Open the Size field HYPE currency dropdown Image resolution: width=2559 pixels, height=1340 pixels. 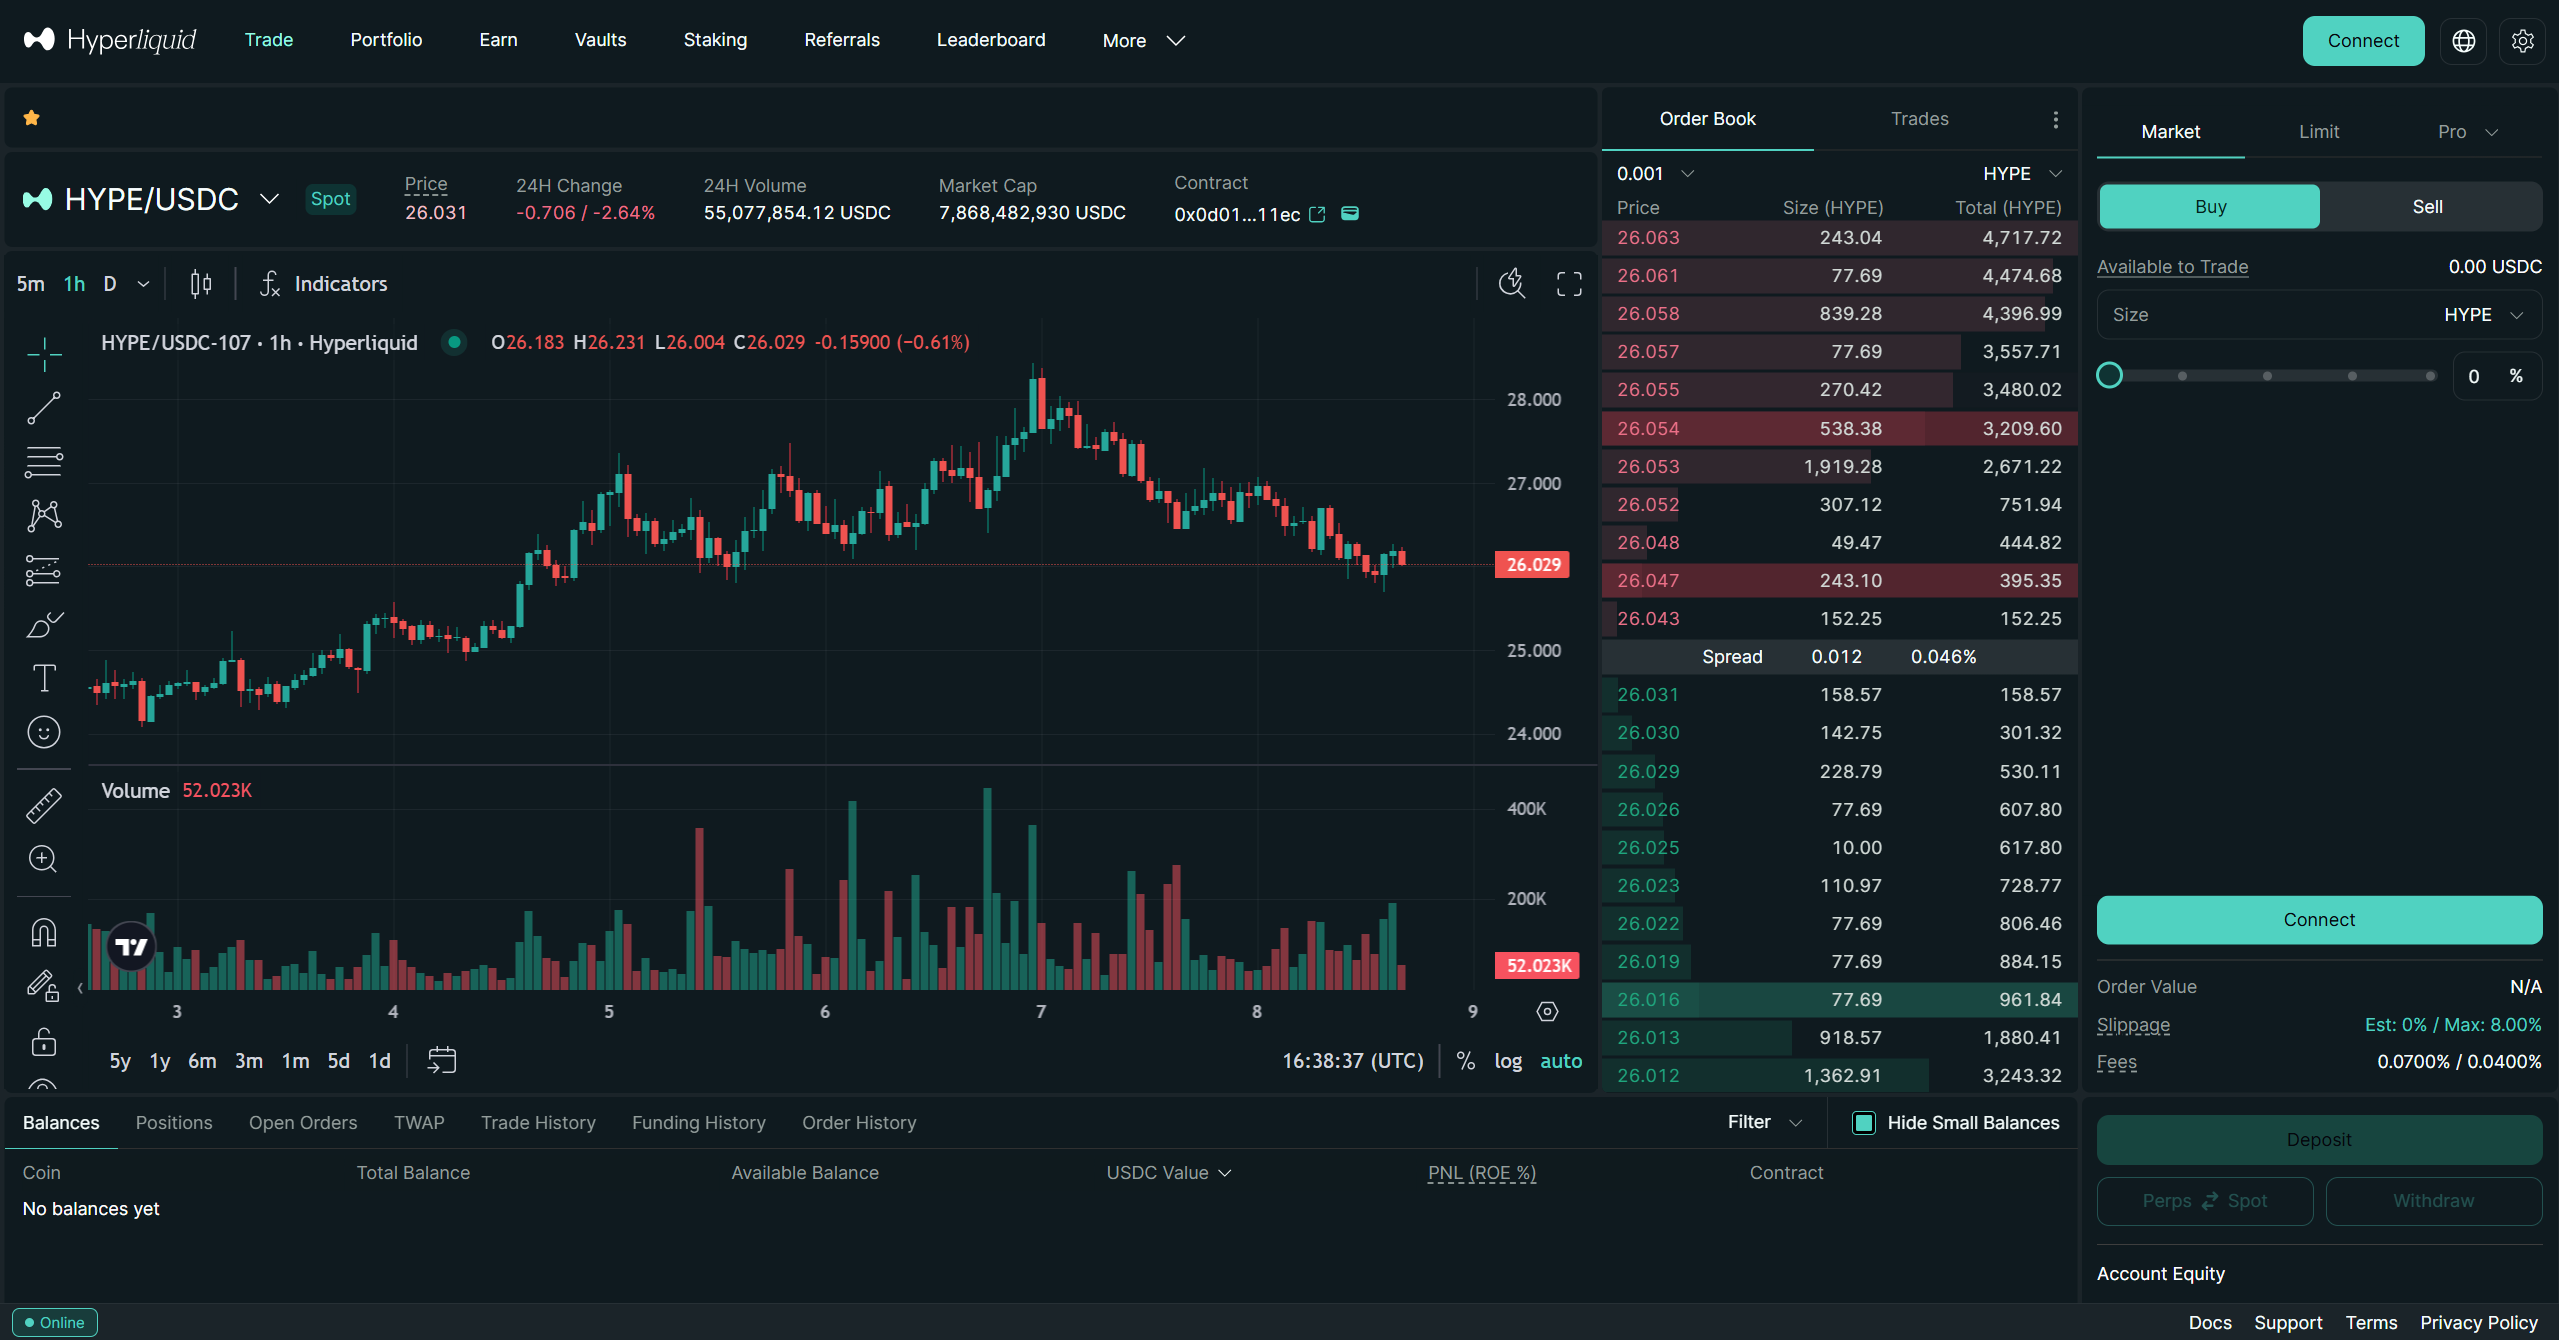(2484, 315)
